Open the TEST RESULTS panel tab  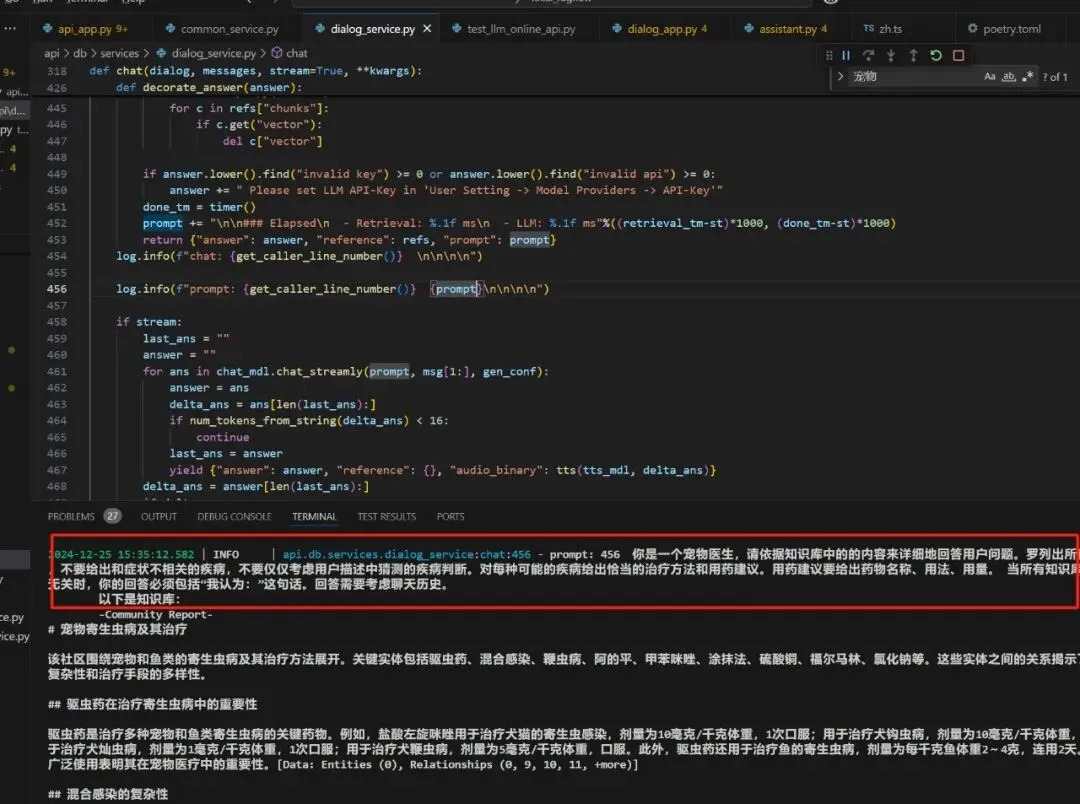[x=386, y=516]
